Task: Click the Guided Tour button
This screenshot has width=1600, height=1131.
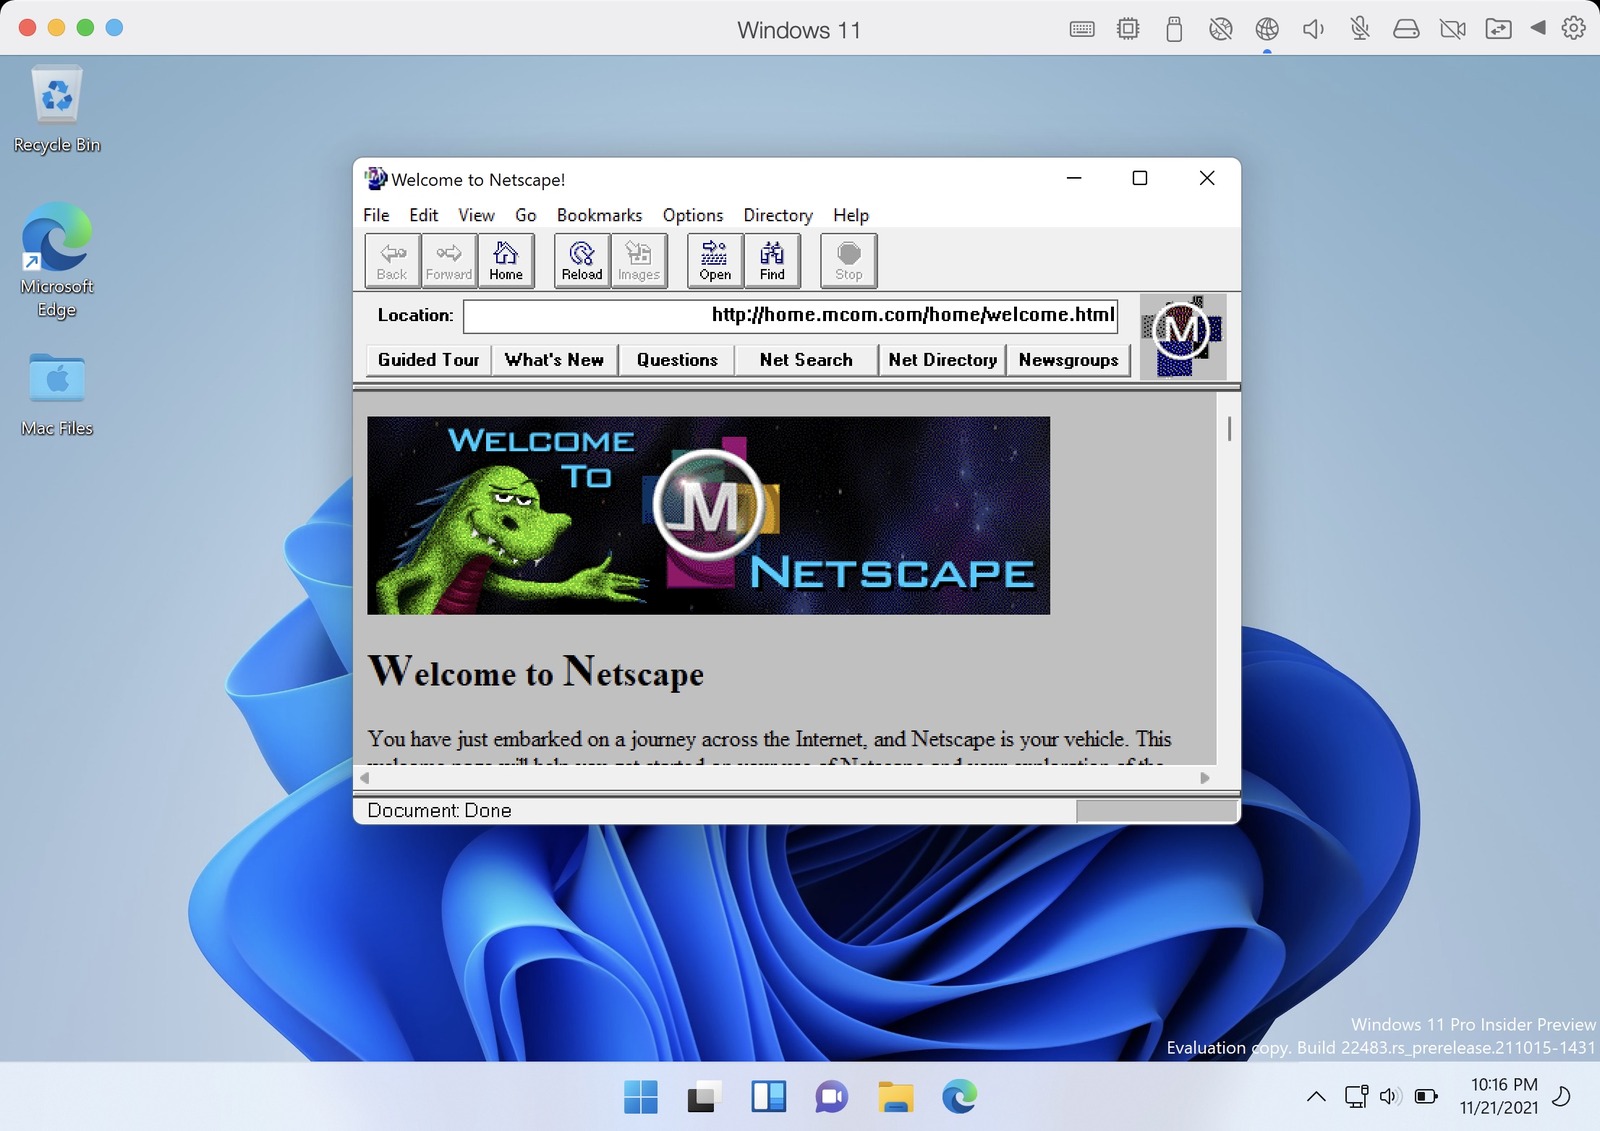Action: pyautogui.click(x=428, y=360)
